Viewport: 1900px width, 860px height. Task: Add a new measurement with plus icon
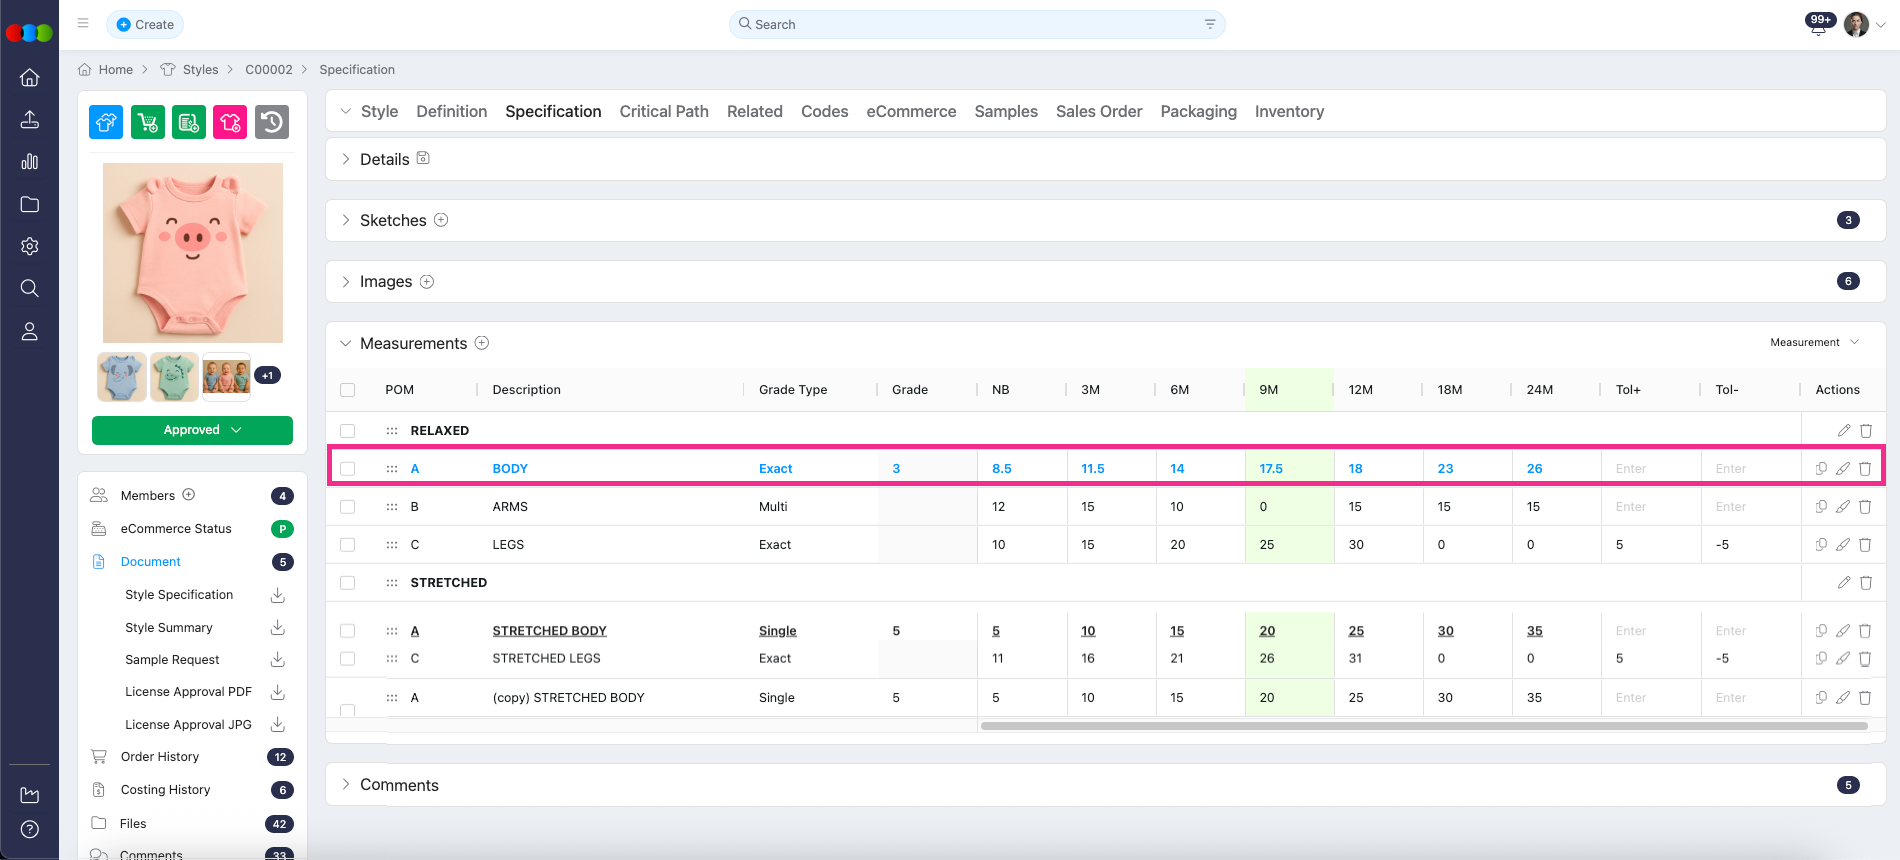(482, 343)
